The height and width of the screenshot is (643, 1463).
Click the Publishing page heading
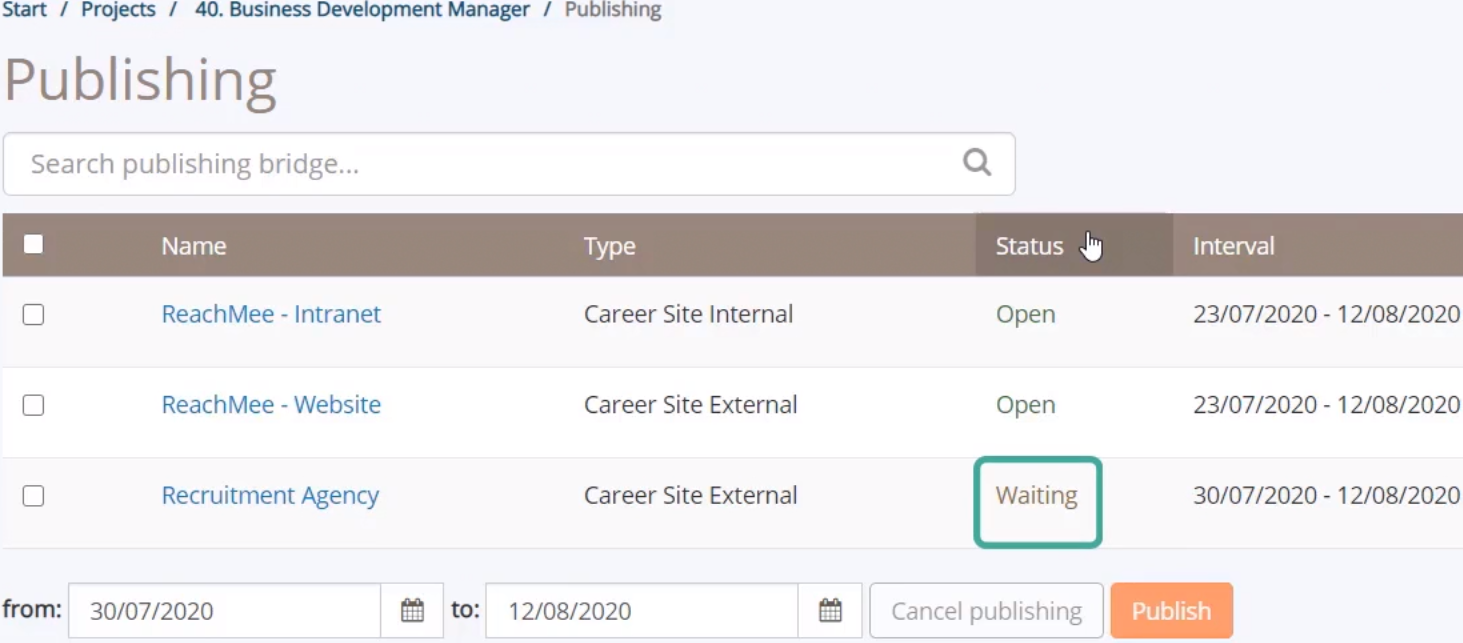[x=140, y=82]
